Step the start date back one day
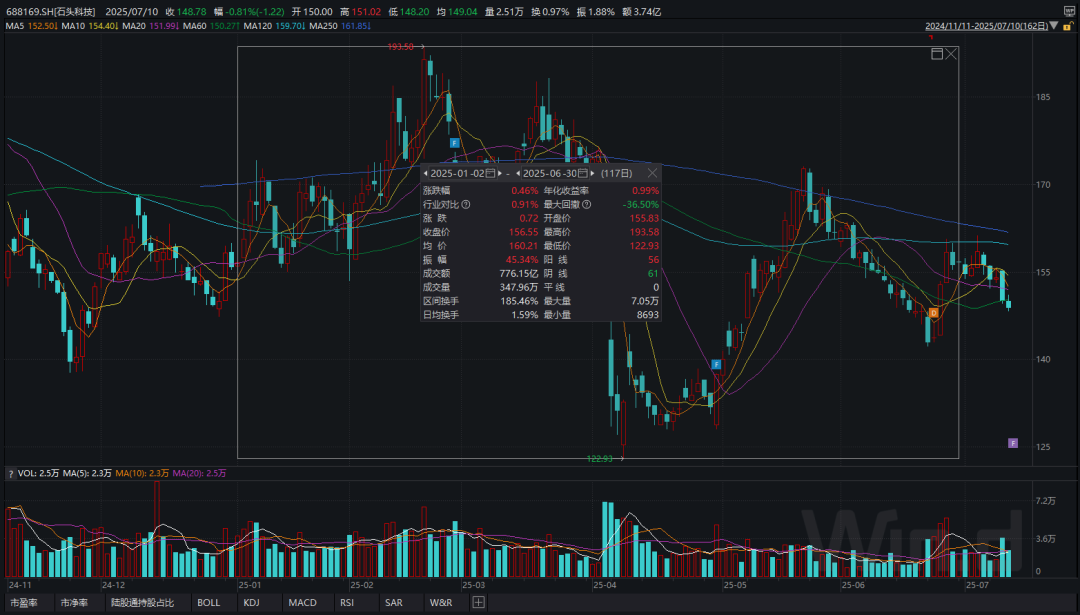This screenshot has height=615, width=1080. pyautogui.click(x=425, y=173)
